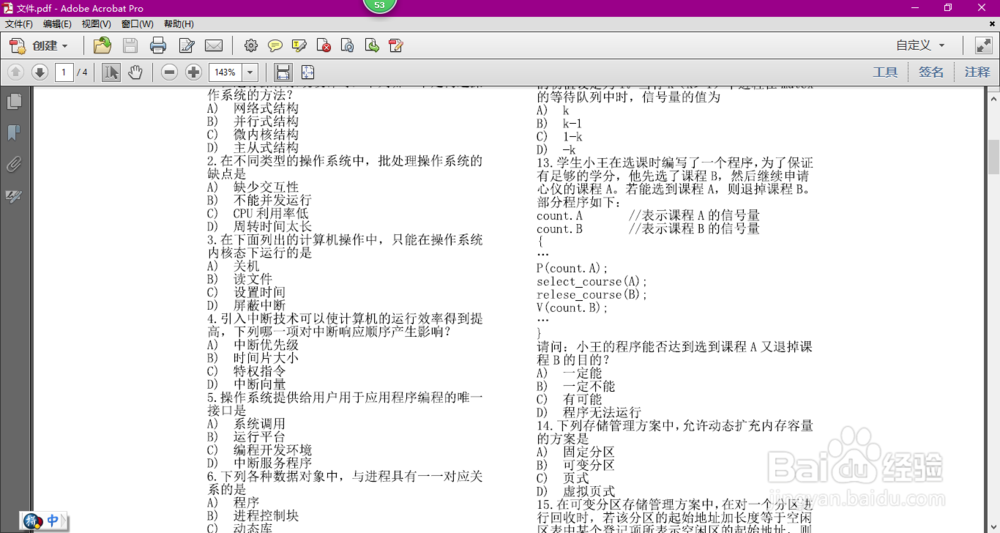Image resolution: width=1000 pixels, height=533 pixels.
Task: Open the 窗口(W) menu
Action: [137, 24]
